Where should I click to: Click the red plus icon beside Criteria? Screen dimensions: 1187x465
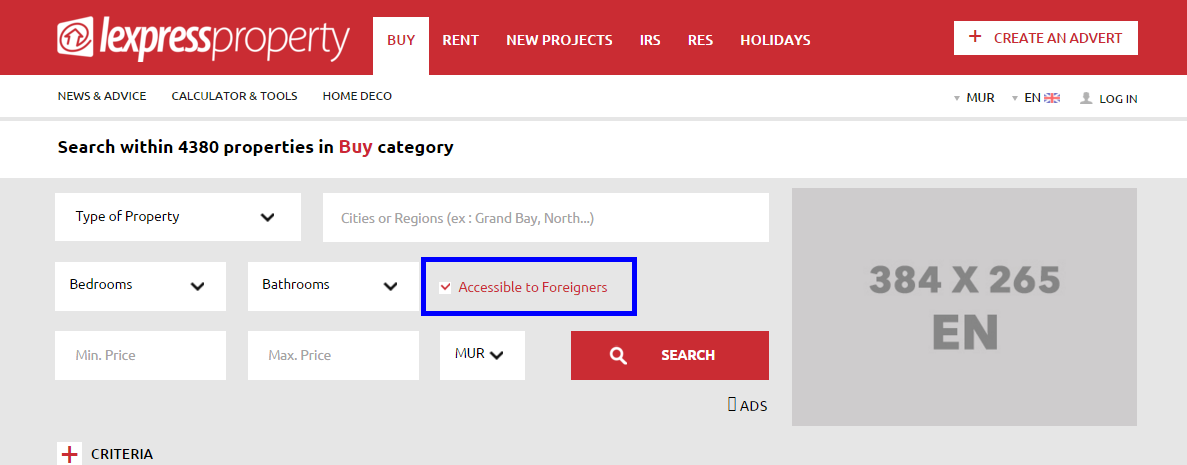[x=70, y=454]
